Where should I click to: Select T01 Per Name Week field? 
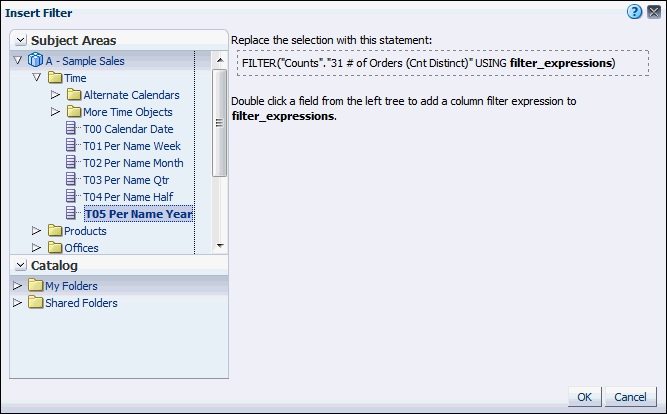132,146
